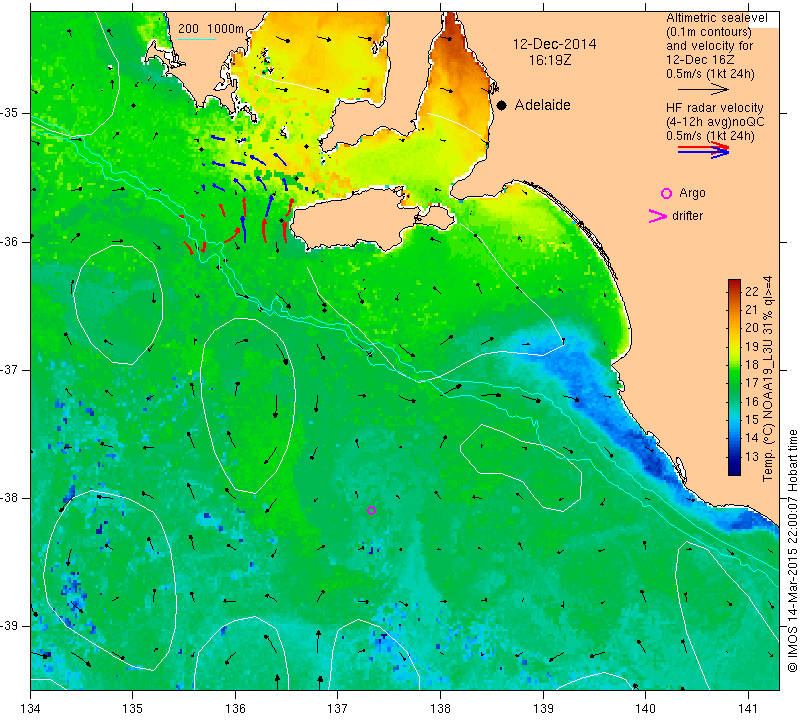Image resolution: width=800 pixels, height=720 pixels.
Task: Select the Adelaide city label
Action: 542,105
